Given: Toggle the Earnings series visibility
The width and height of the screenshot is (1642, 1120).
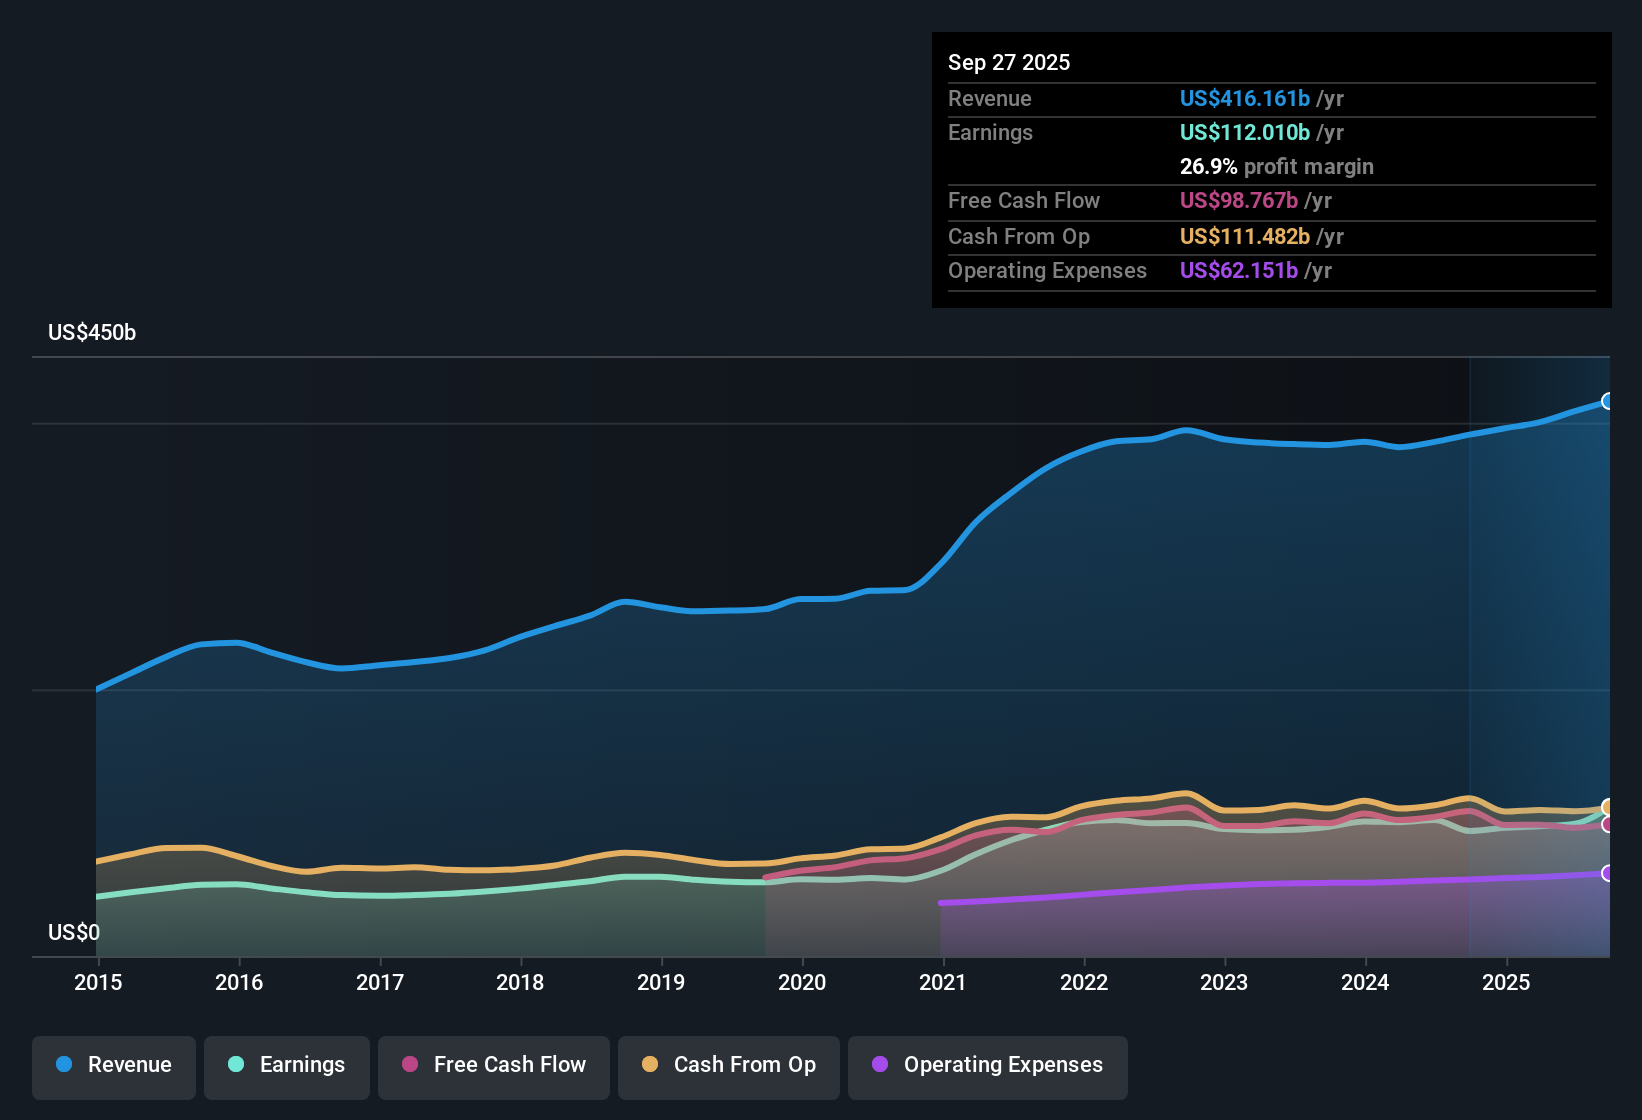Looking at the screenshot, I should coord(286,1065).
